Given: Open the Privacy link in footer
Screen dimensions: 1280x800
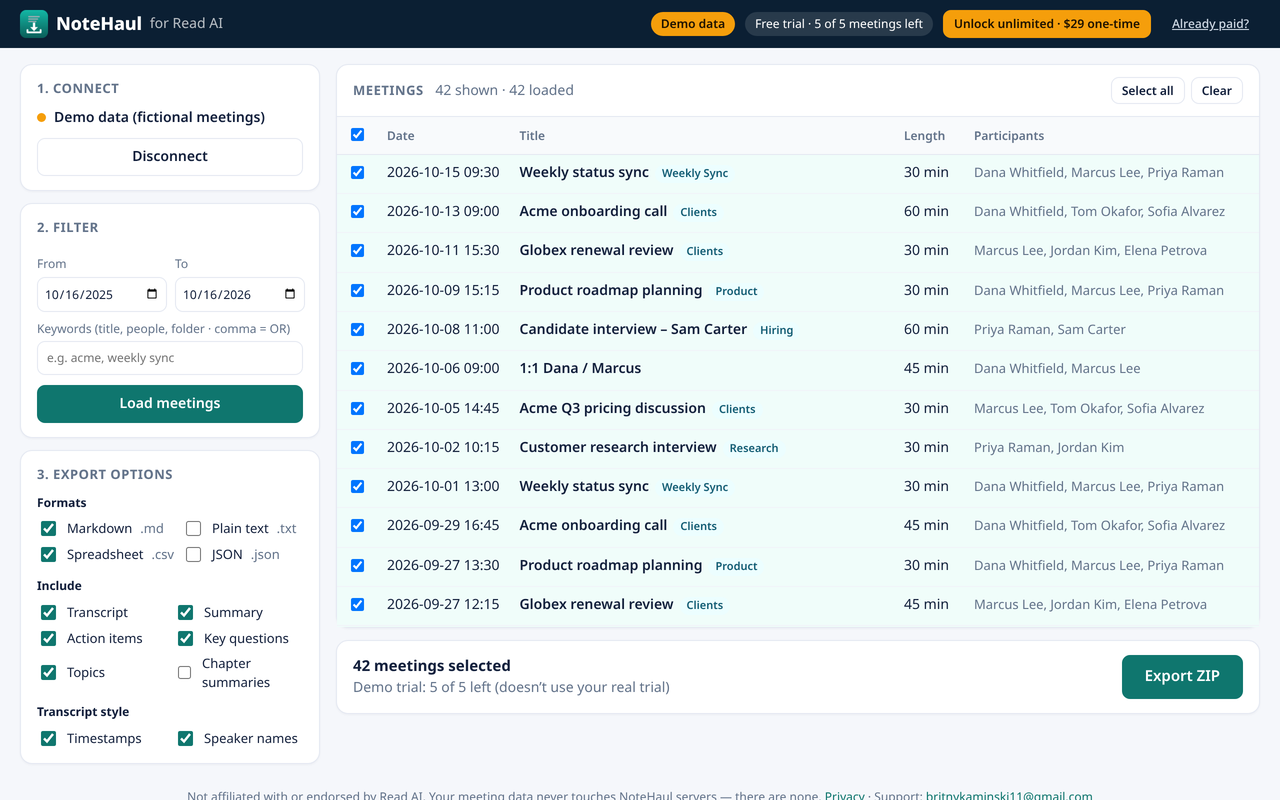Looking at the screenshot, I should click(x=845, y=796).
